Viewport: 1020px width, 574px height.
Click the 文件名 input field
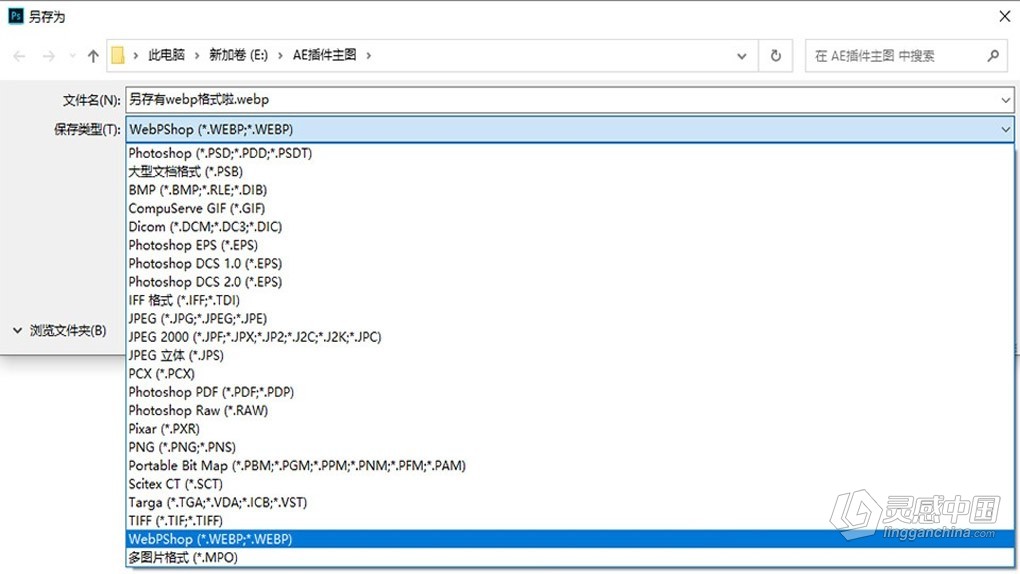(569, 100)
